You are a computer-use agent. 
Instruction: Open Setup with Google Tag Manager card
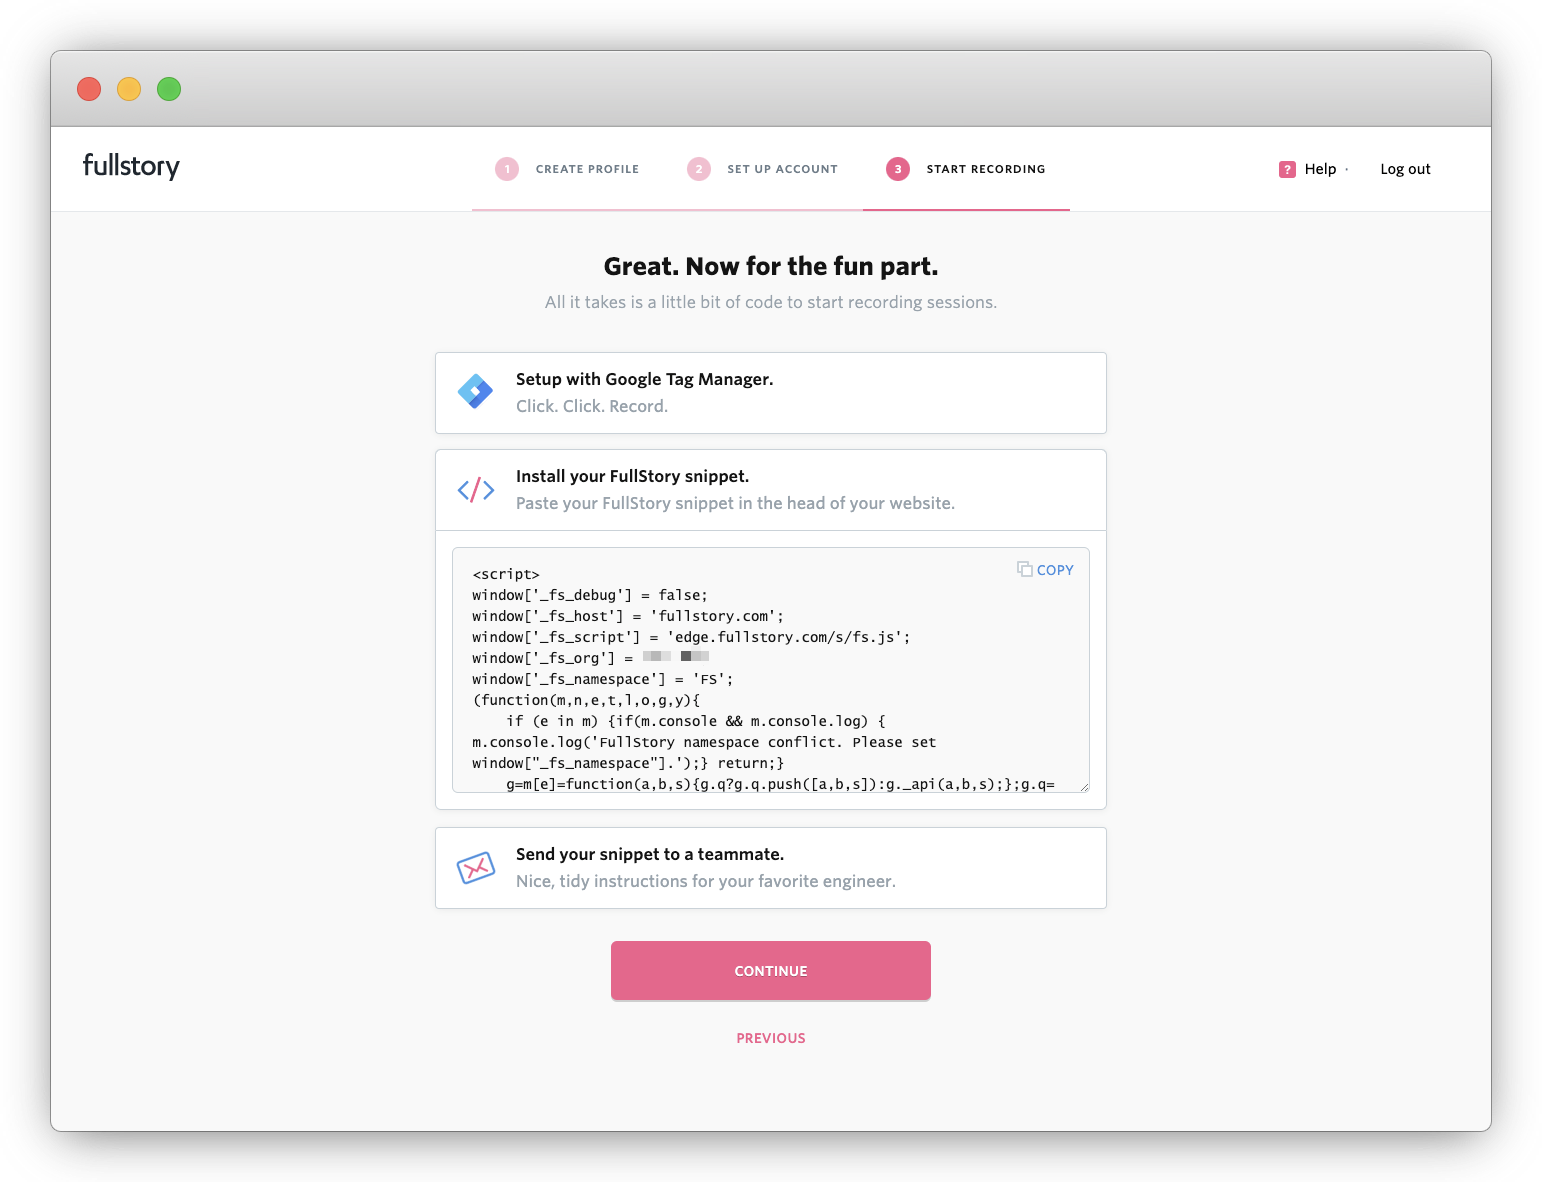tap(771, 393)
